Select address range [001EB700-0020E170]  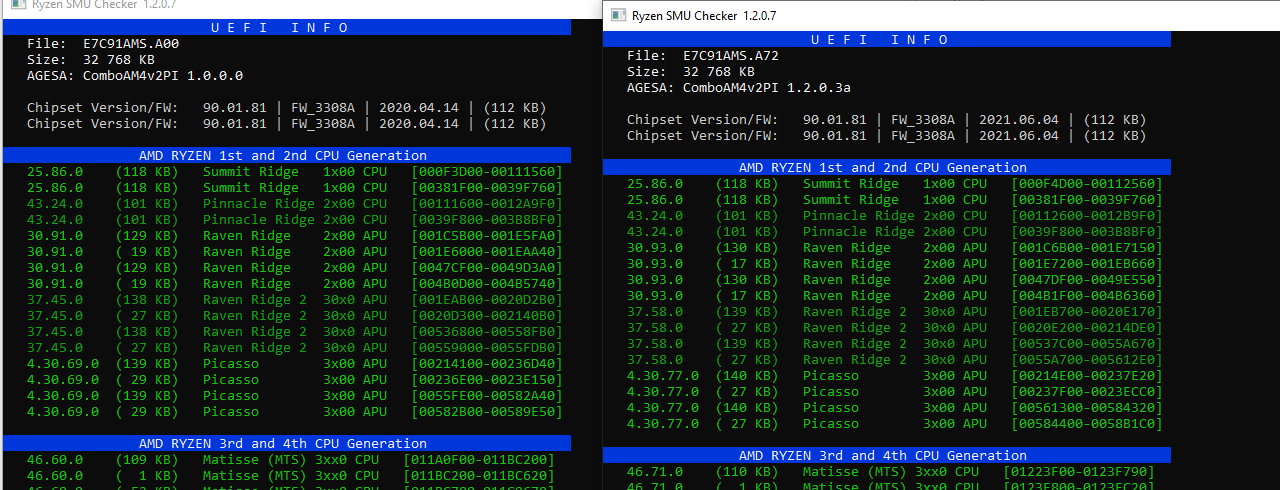tap(1087, 312)
